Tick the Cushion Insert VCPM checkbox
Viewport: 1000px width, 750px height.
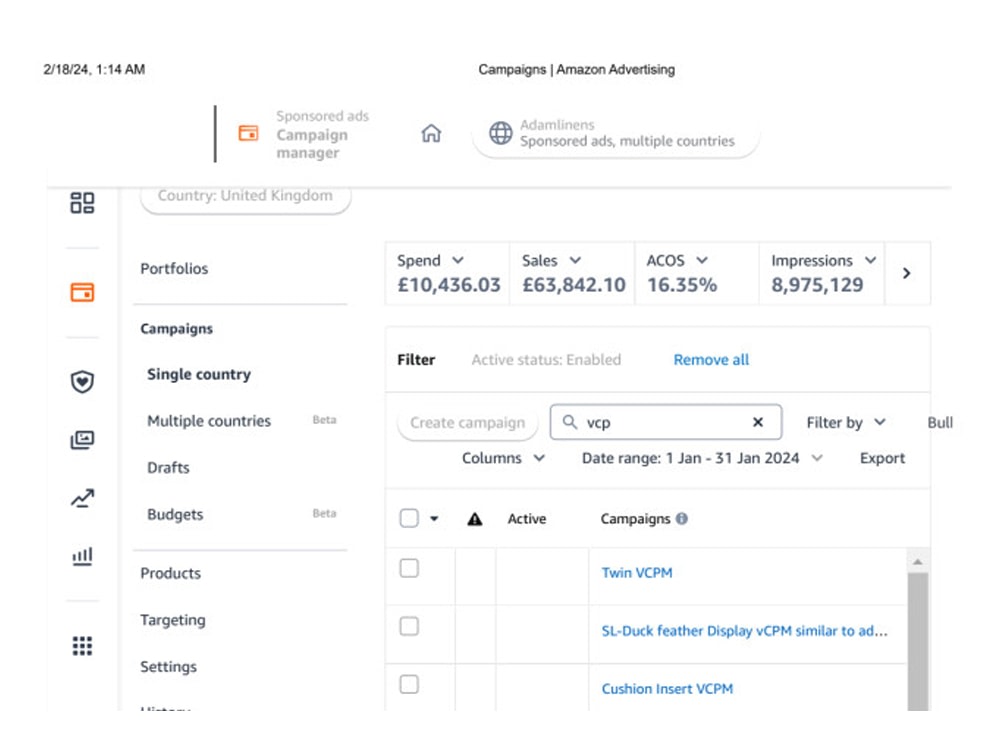[x=409, y=684]
